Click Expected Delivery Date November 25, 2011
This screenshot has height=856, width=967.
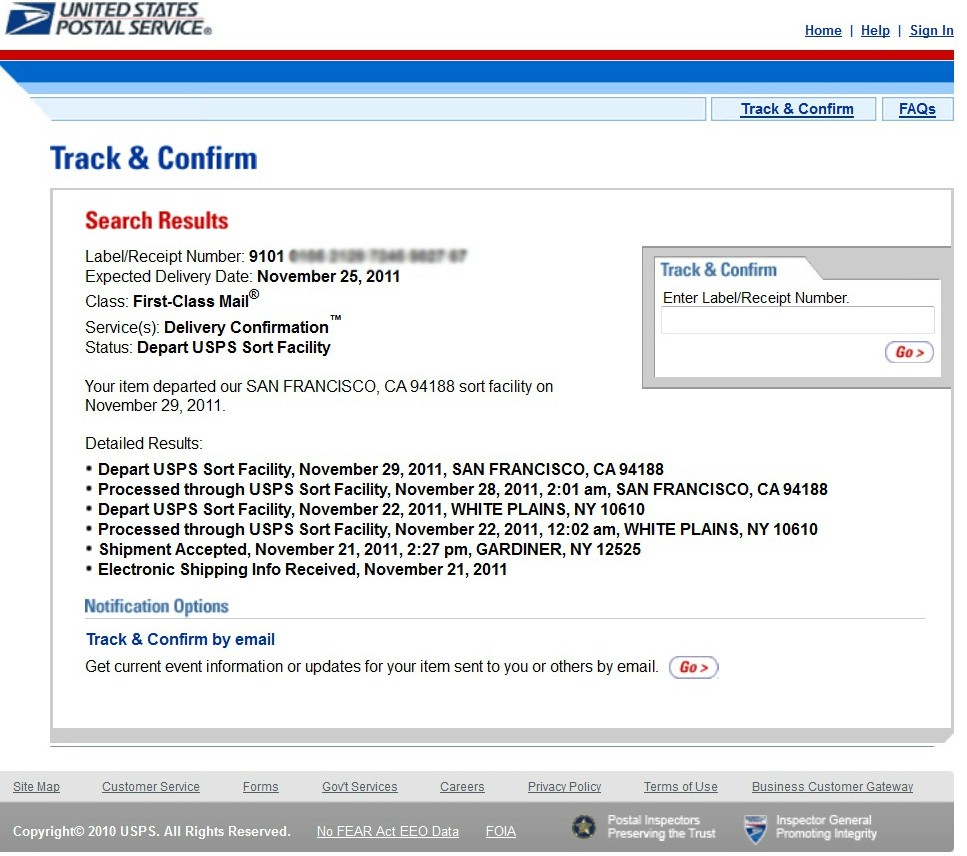tap(242, 276)
